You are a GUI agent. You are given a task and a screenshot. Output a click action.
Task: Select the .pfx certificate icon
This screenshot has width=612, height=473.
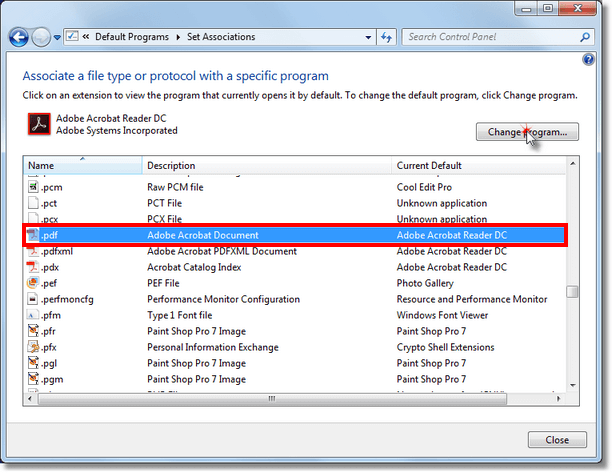[33, 347]
